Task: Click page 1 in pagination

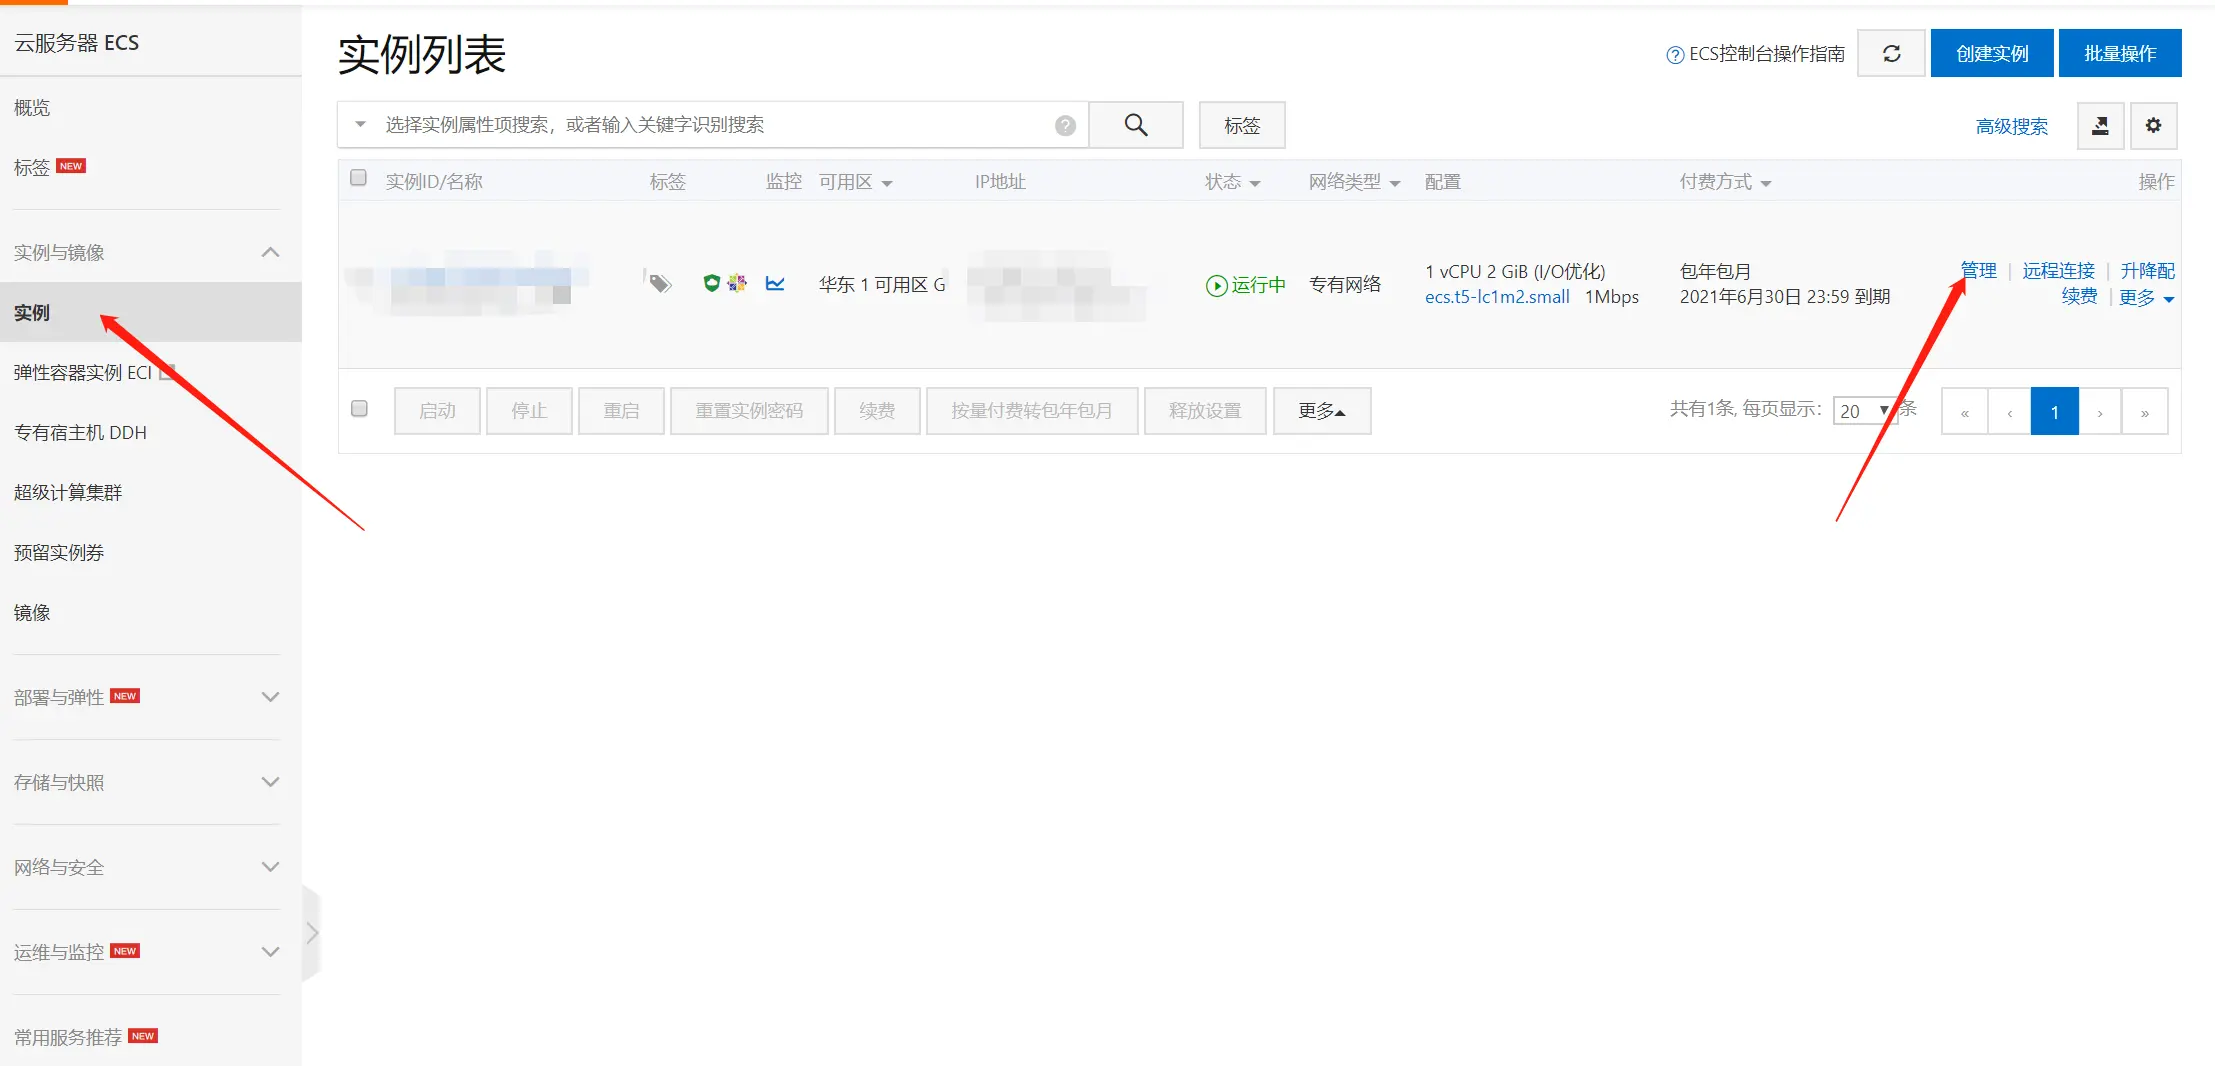Action: (2055, 411)
